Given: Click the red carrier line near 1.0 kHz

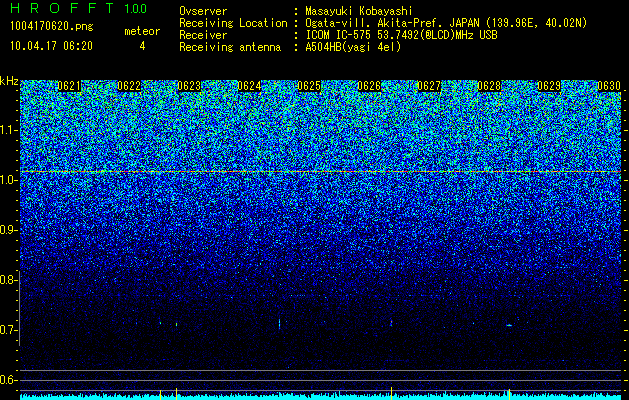Looking at the screenshot, I should coord(320,172).
